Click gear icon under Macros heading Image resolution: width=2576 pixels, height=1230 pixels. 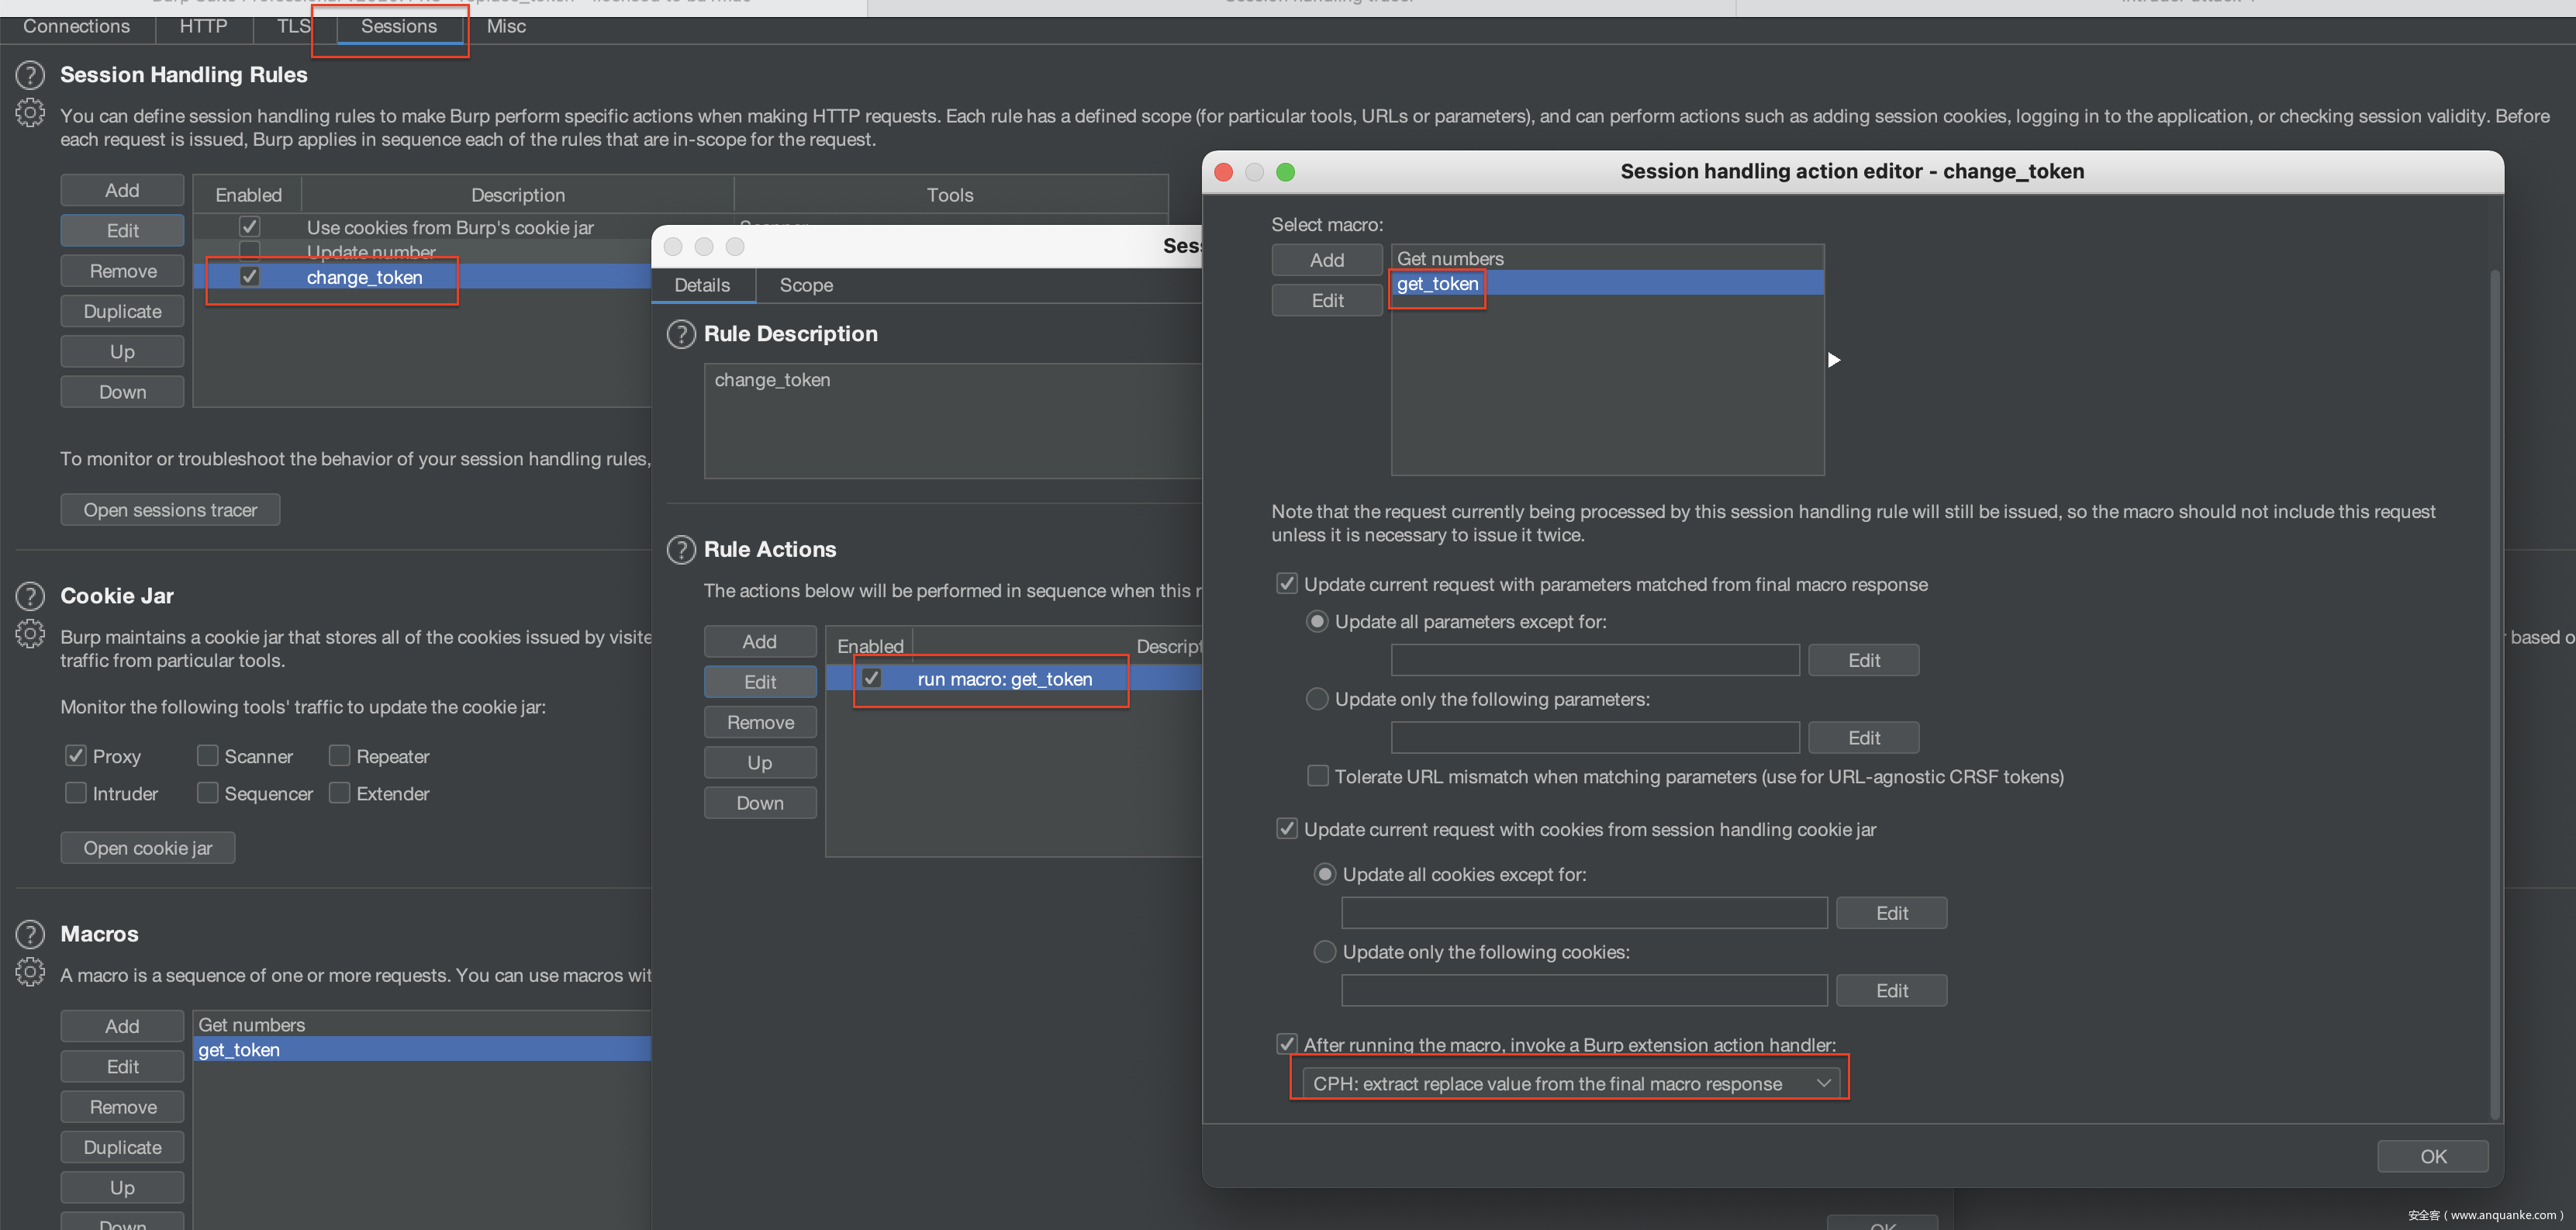[30, 972]
